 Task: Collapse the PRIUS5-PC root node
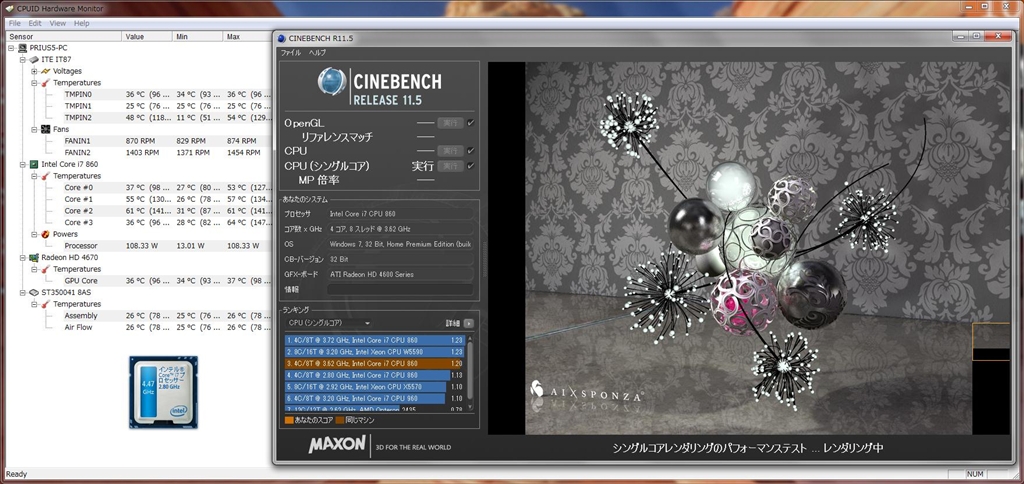click(10, 48)
